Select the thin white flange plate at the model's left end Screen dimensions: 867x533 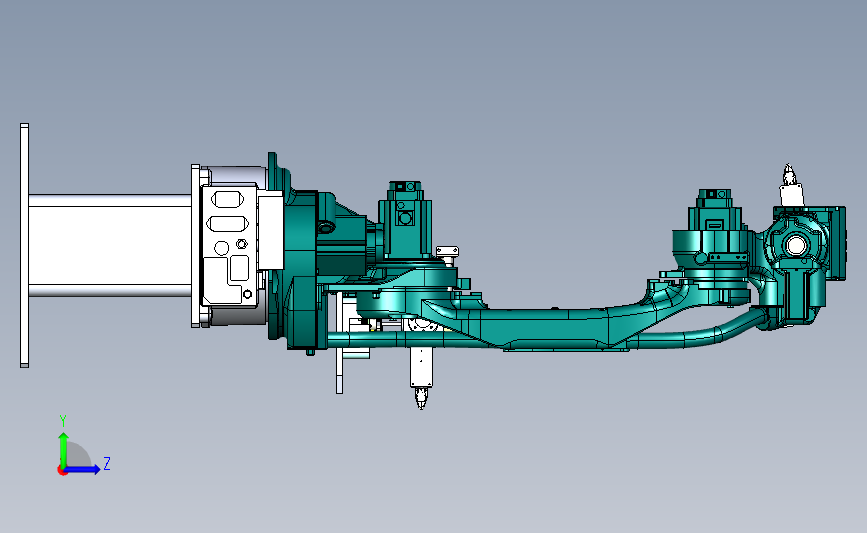coord(24,245)
